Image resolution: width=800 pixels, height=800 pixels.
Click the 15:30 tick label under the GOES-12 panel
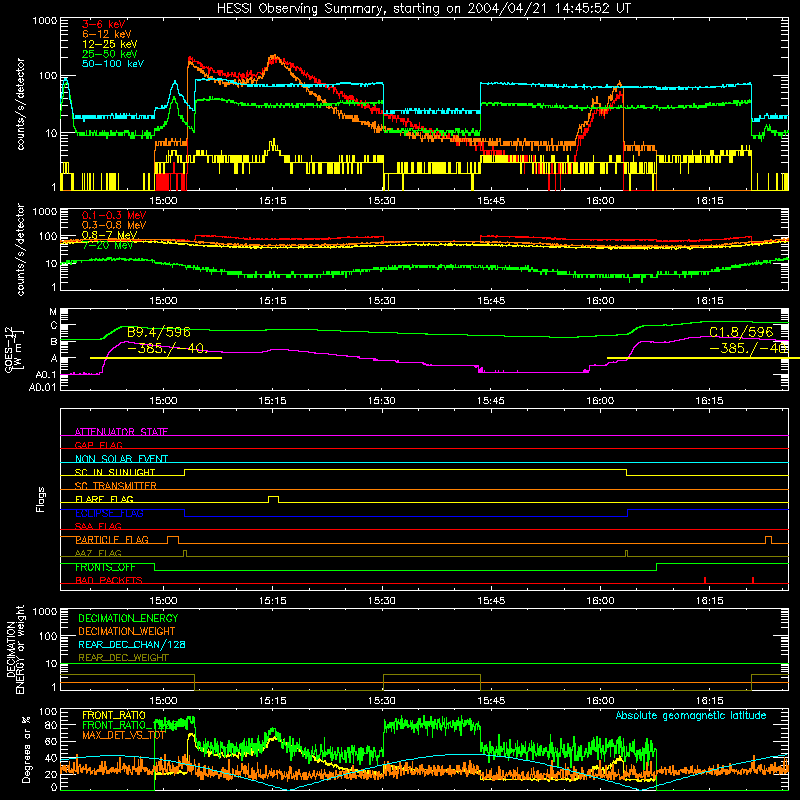point(382,401)
